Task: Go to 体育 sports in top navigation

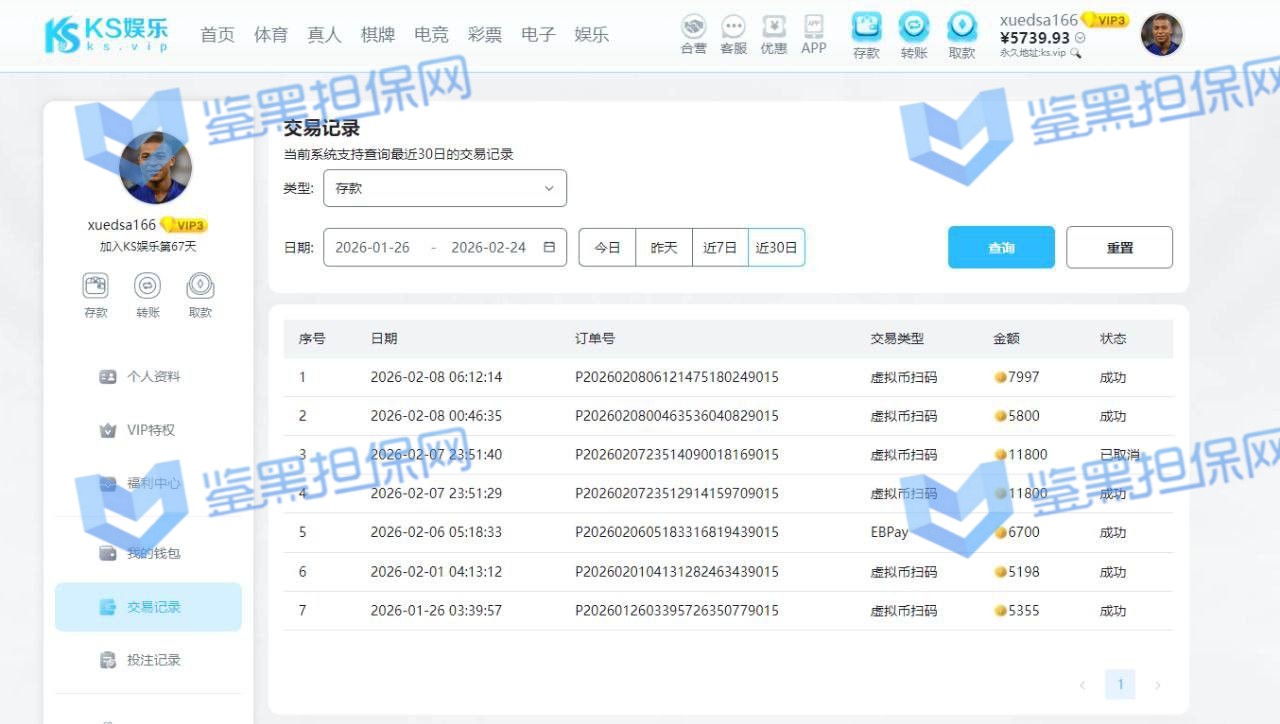Action: click(270, 35)
